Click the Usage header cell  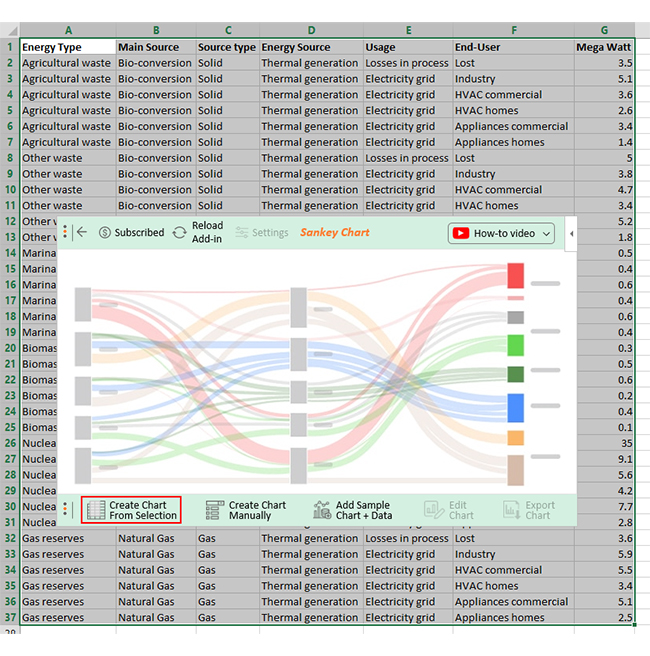point(408,47)
